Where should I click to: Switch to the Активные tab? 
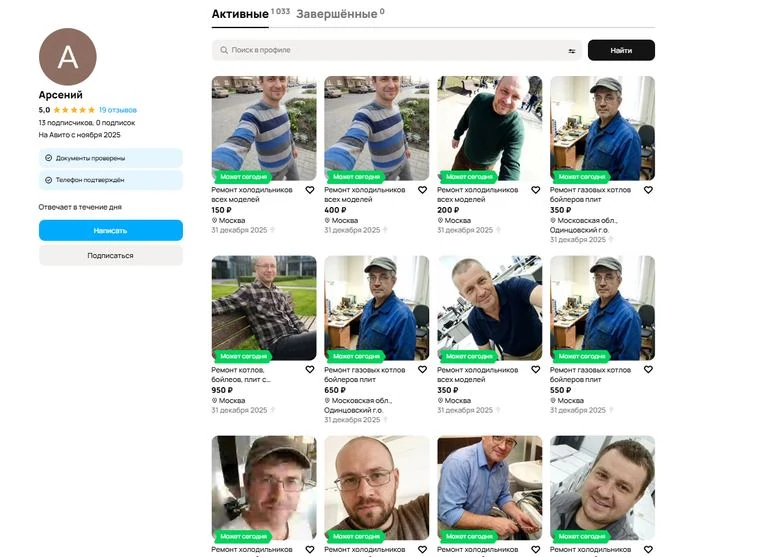[240, 14]
